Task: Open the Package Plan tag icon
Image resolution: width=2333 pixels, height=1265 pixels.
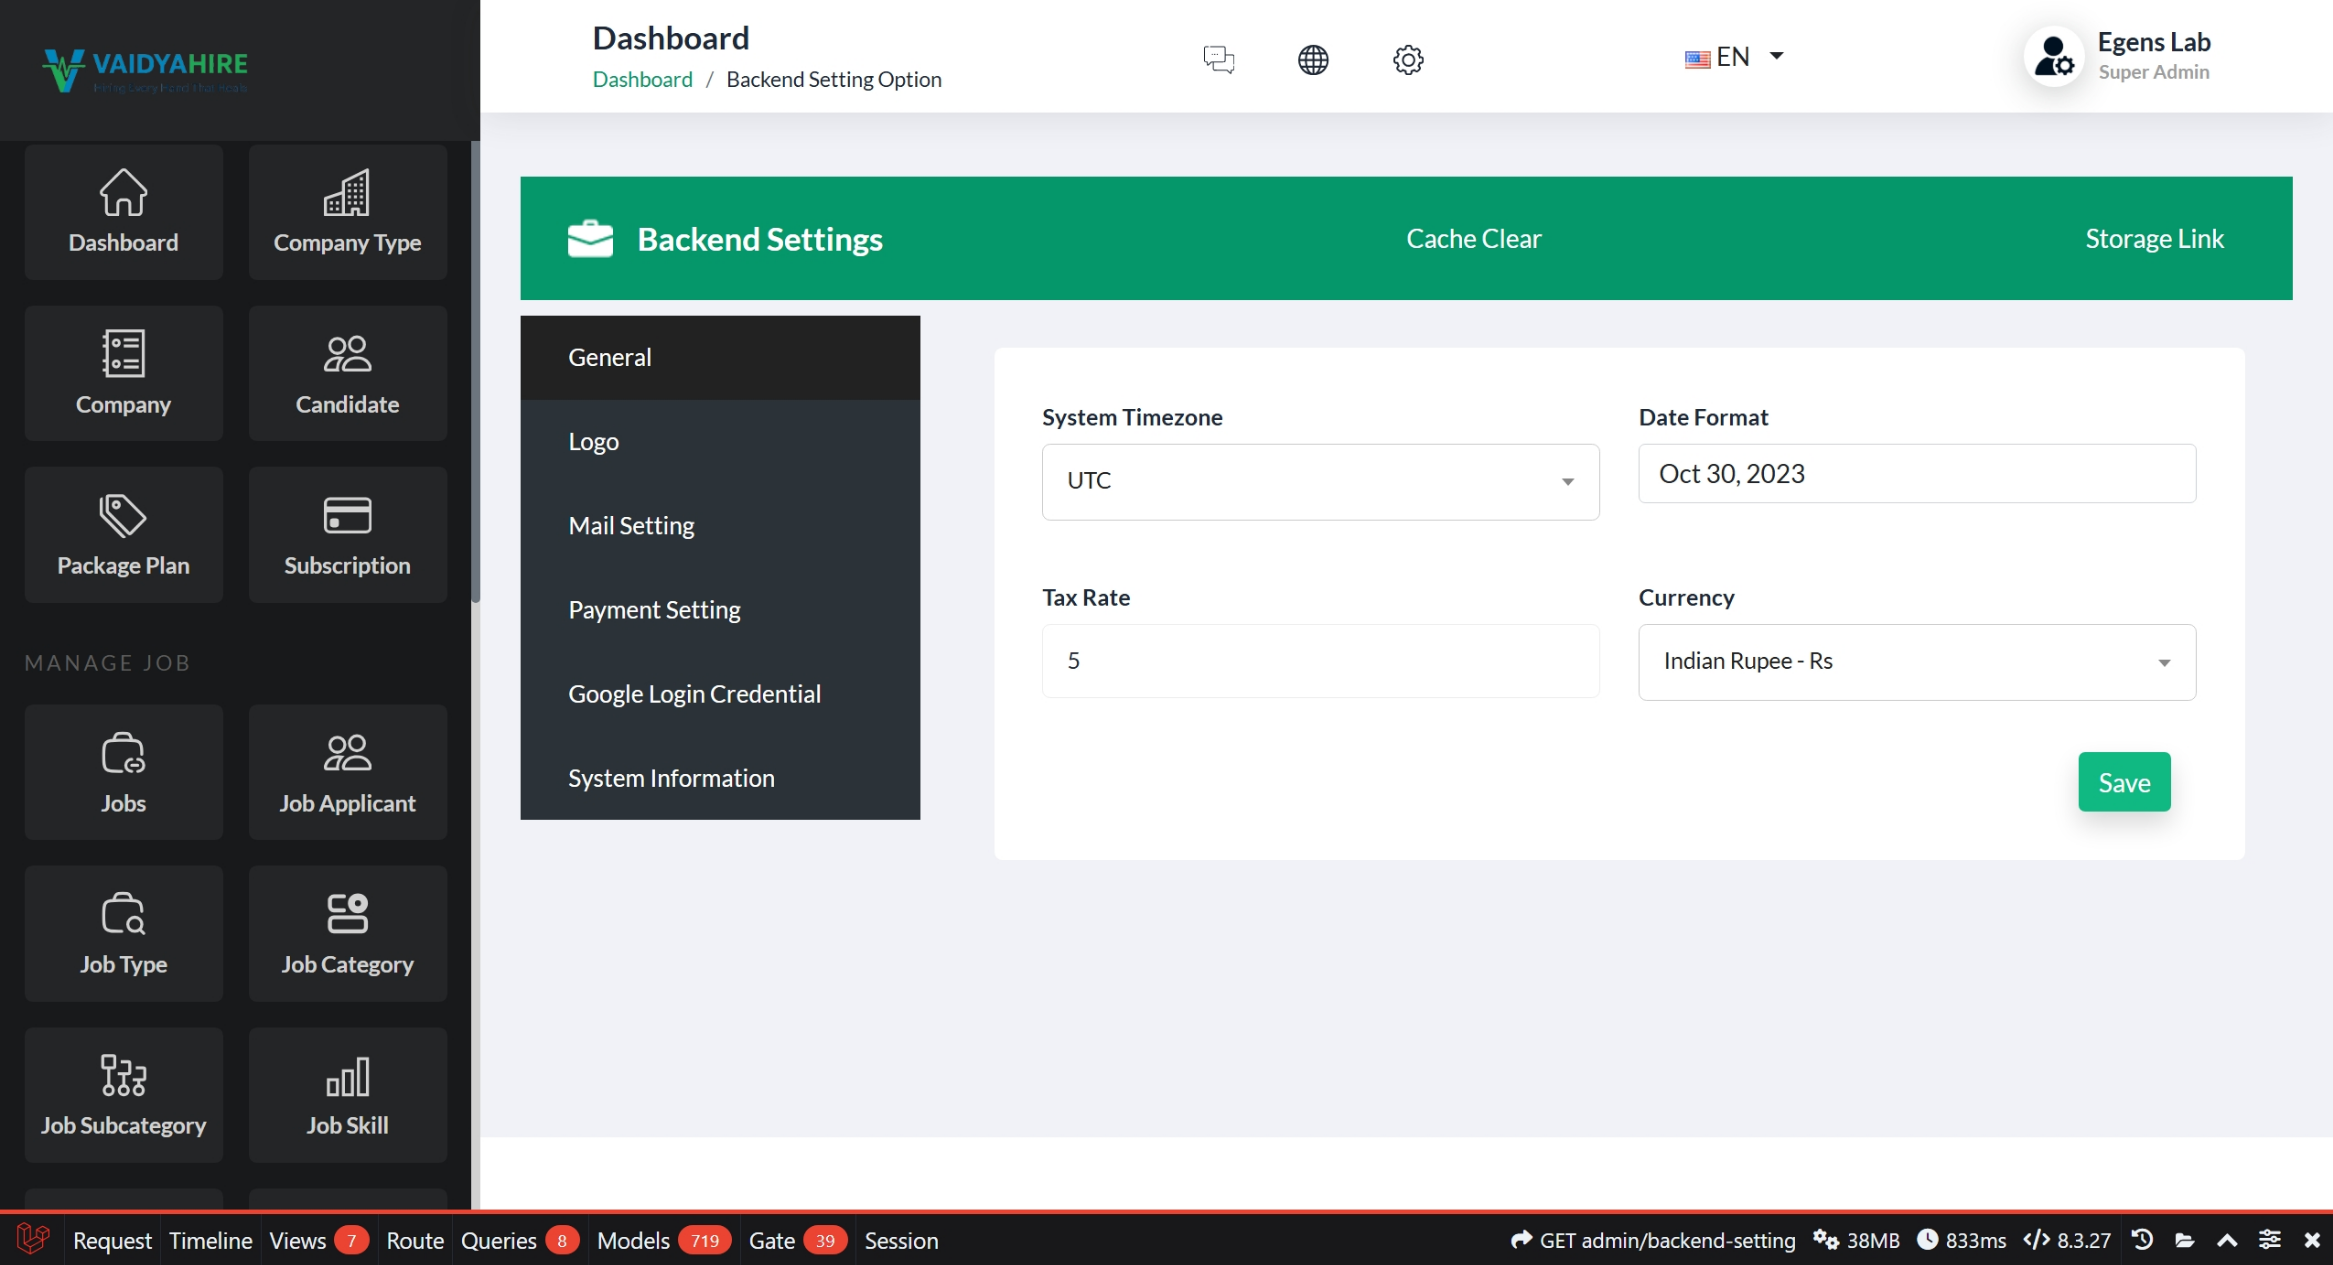Action: tap(123, 516)
